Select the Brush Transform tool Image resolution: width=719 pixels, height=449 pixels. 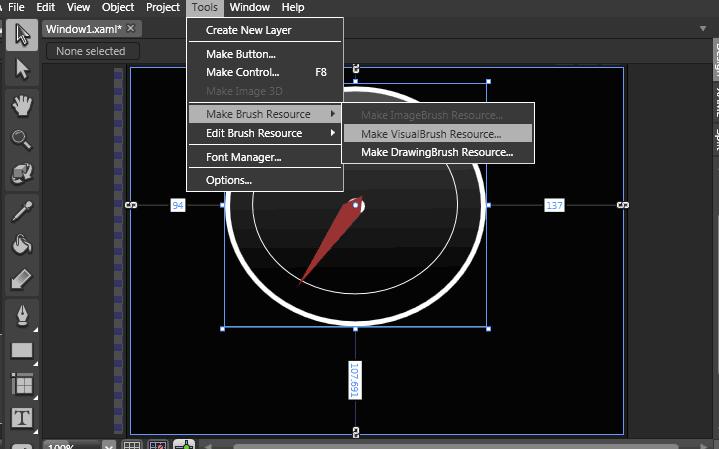click(22, 279)
